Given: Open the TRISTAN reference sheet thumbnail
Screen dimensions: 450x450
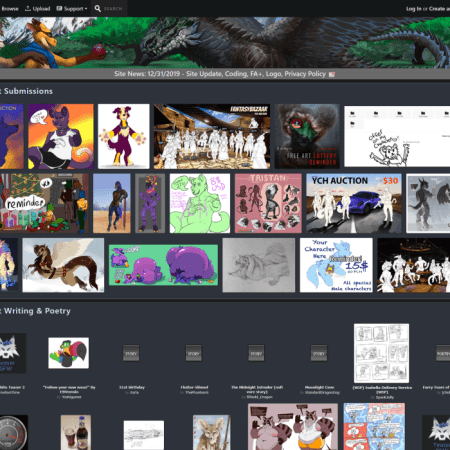Looking at the screenshot, I should 268,203.
